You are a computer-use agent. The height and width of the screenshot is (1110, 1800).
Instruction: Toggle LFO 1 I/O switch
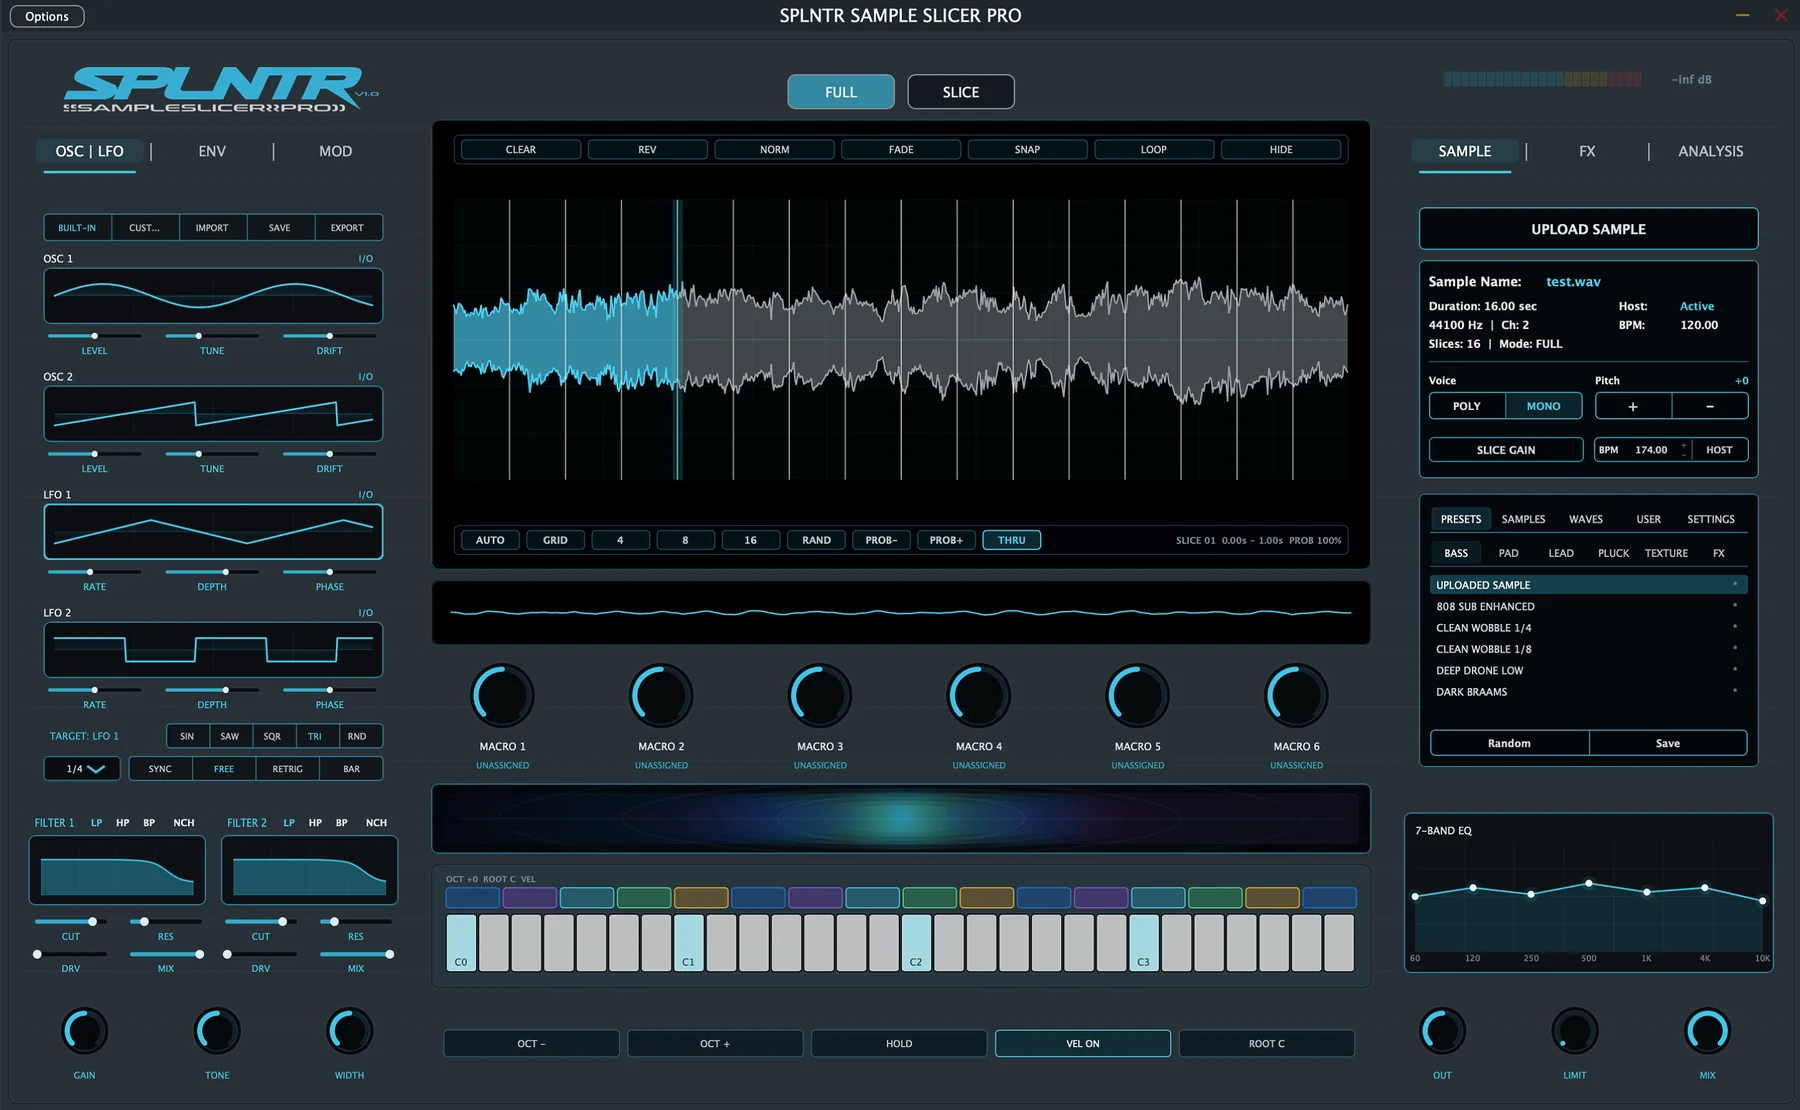(366, 495)
